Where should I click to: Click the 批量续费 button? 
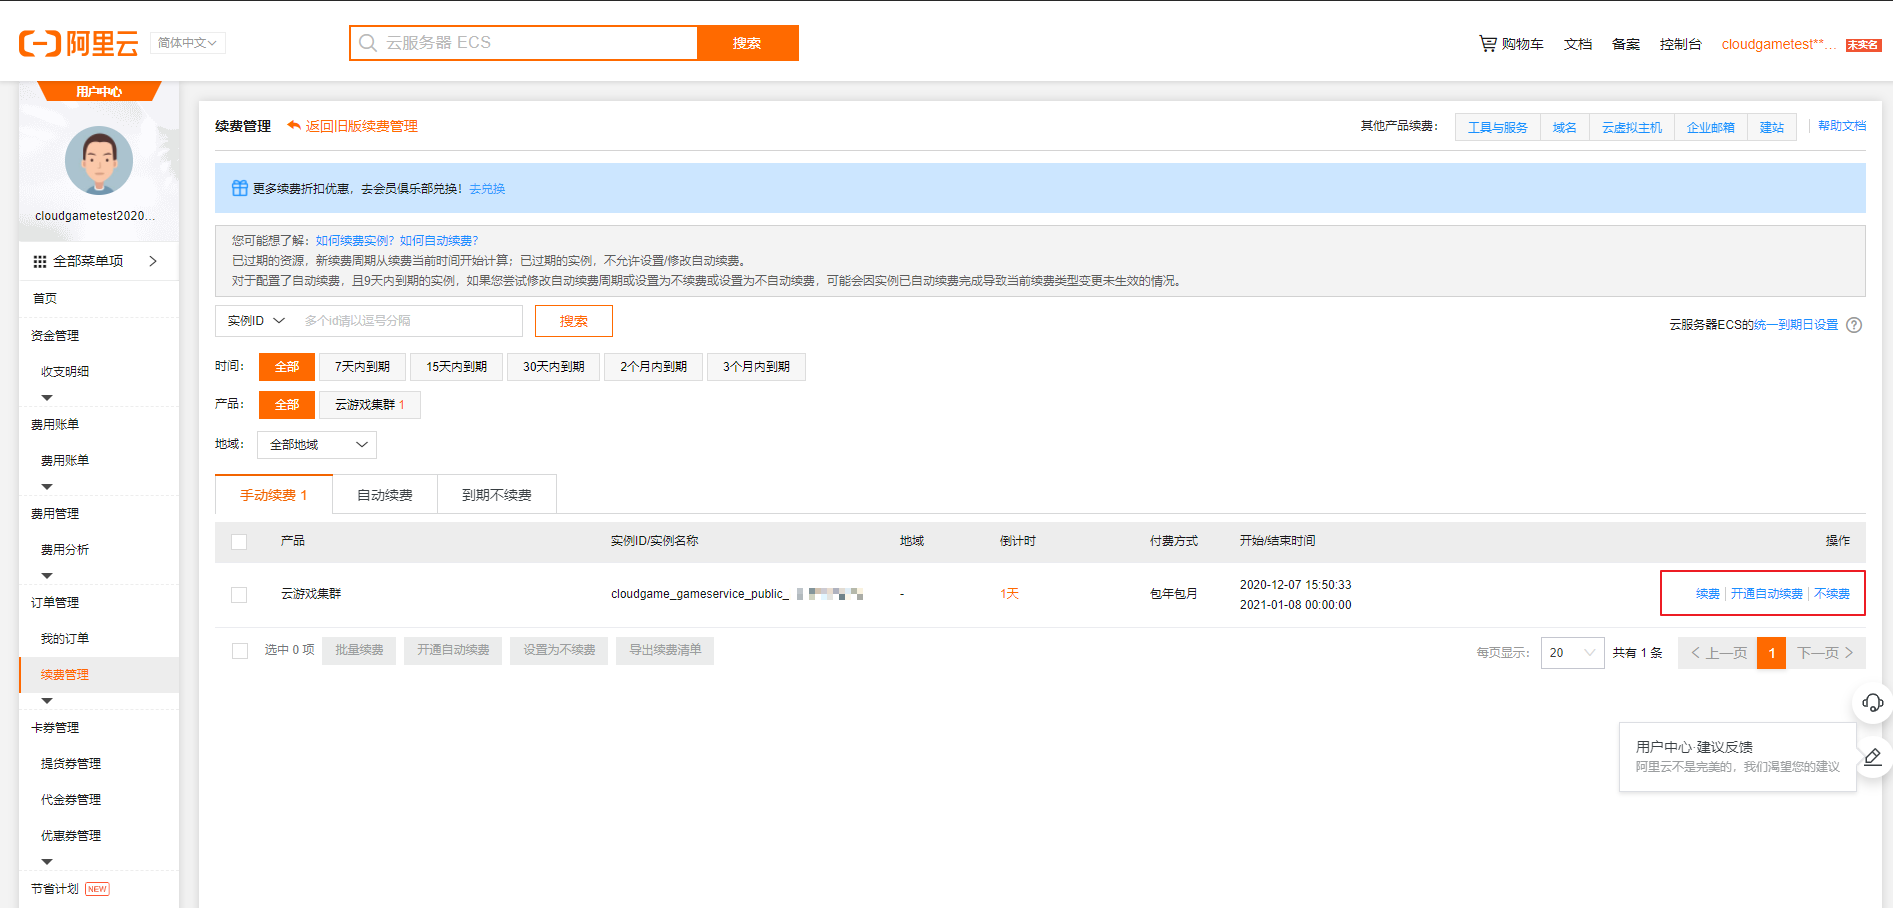pyautogui.click(x=359, y=651)
